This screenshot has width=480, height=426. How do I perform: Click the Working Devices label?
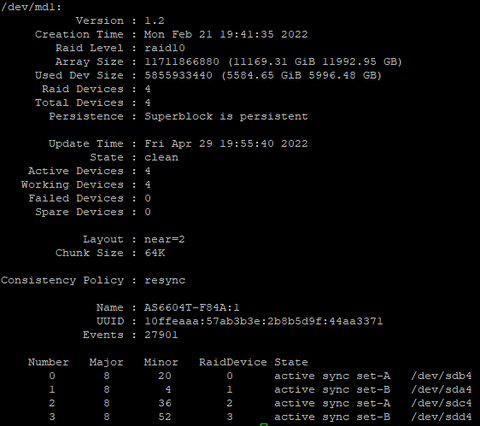pyautogui.click(x=72, y=185)
